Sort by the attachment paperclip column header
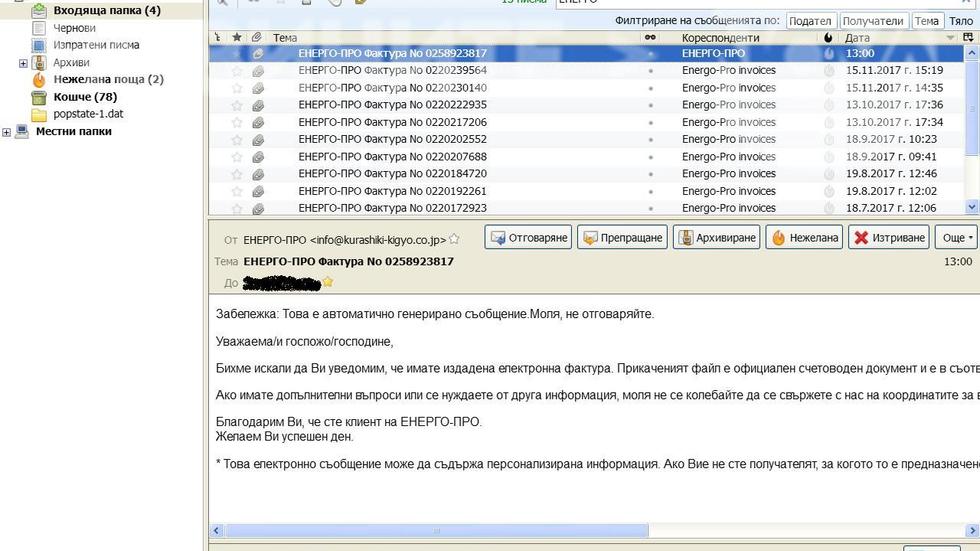 (x=257, y=37)
